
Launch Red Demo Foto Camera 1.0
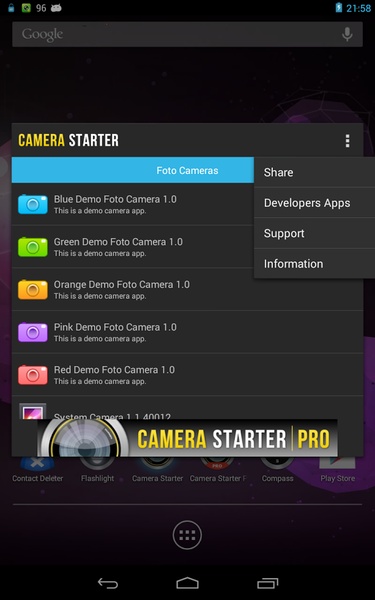click(x=188, y=374)
